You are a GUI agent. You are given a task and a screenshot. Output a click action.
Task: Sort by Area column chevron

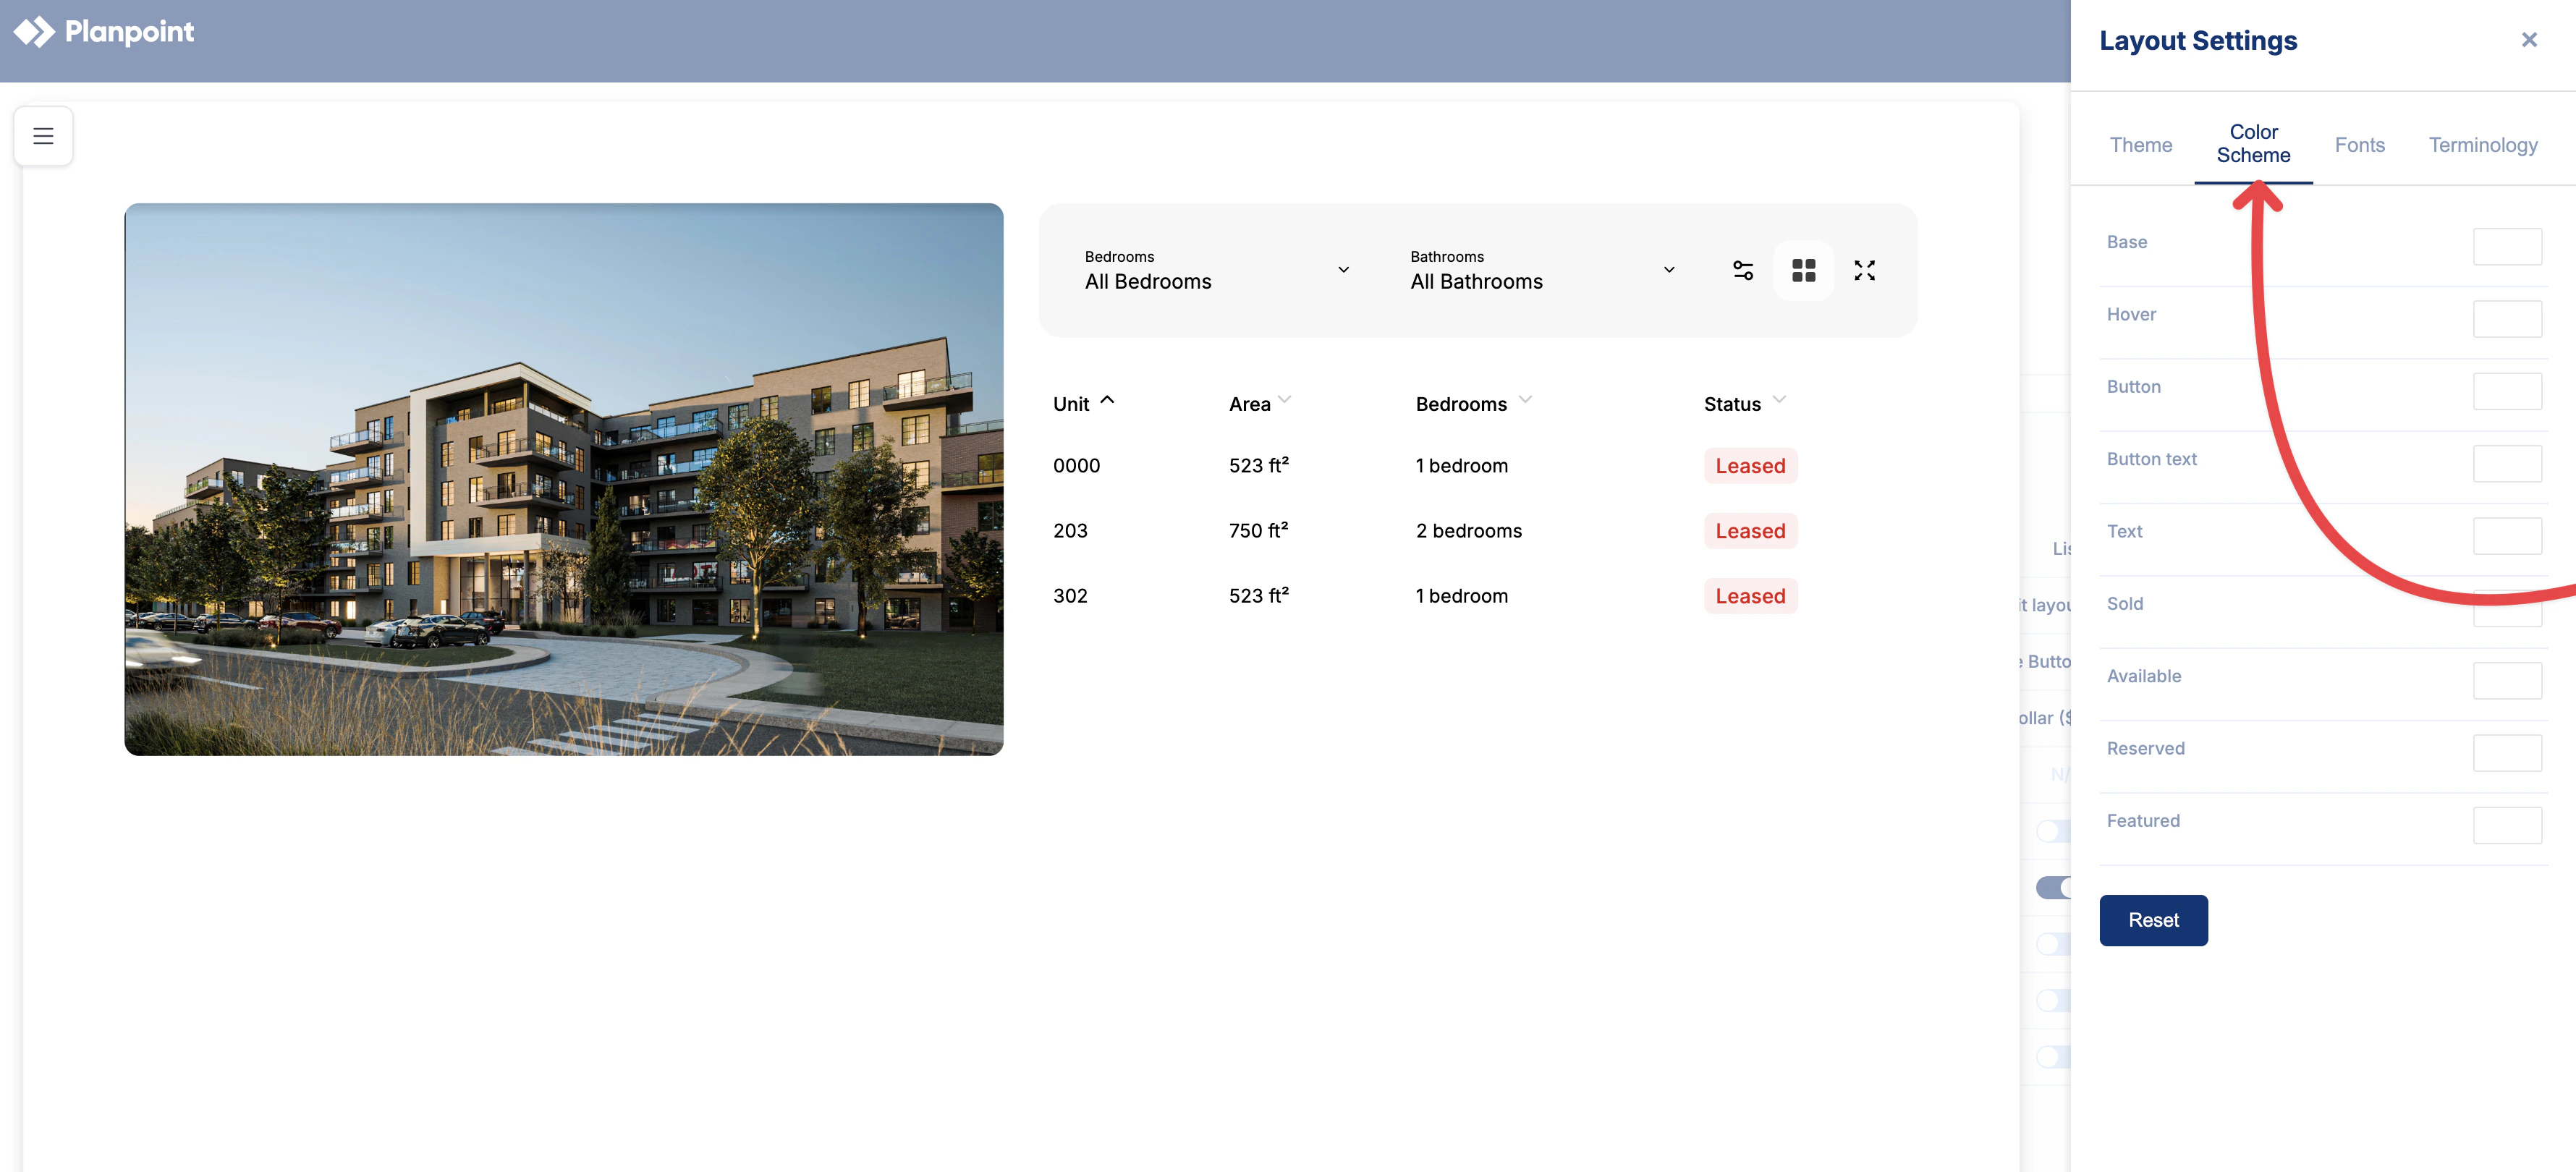[x=1284, y=400]
